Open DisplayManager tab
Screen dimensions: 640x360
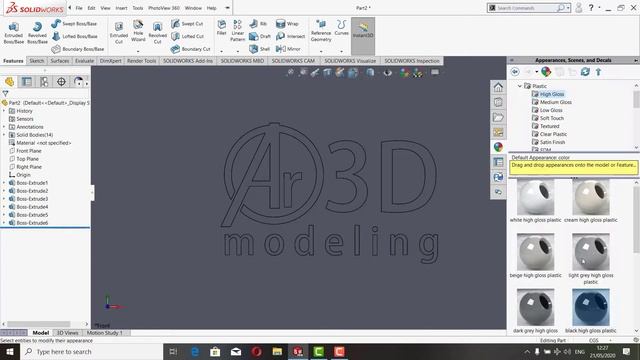tap(78, 82)
